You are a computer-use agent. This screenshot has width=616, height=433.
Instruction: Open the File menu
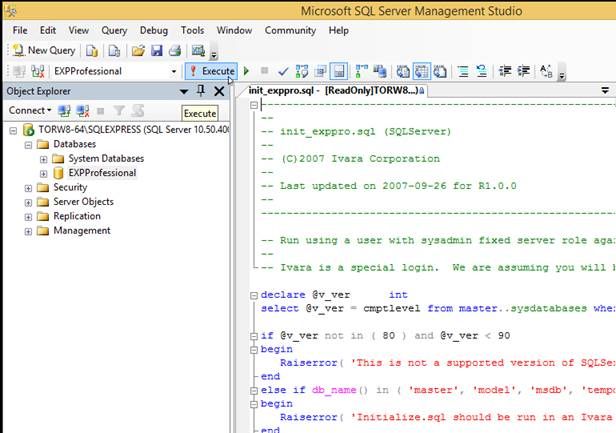(20, 30)
